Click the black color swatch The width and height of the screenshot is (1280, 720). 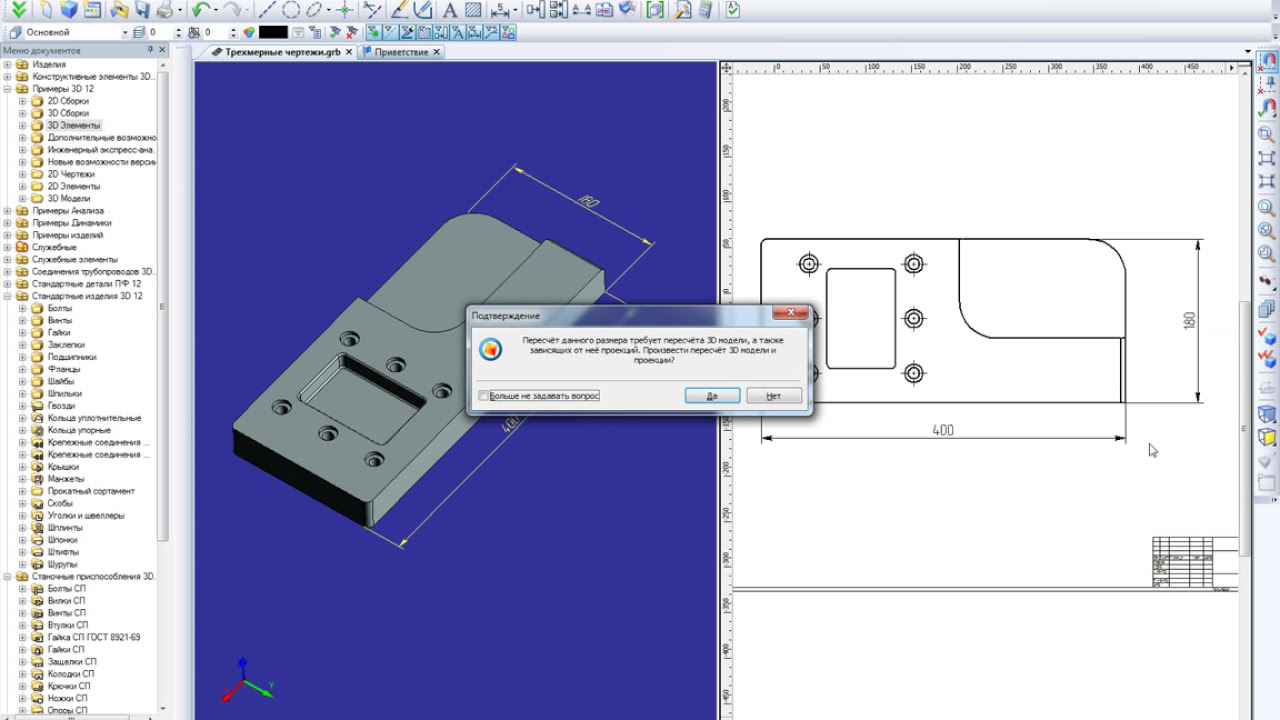[273, 32]
